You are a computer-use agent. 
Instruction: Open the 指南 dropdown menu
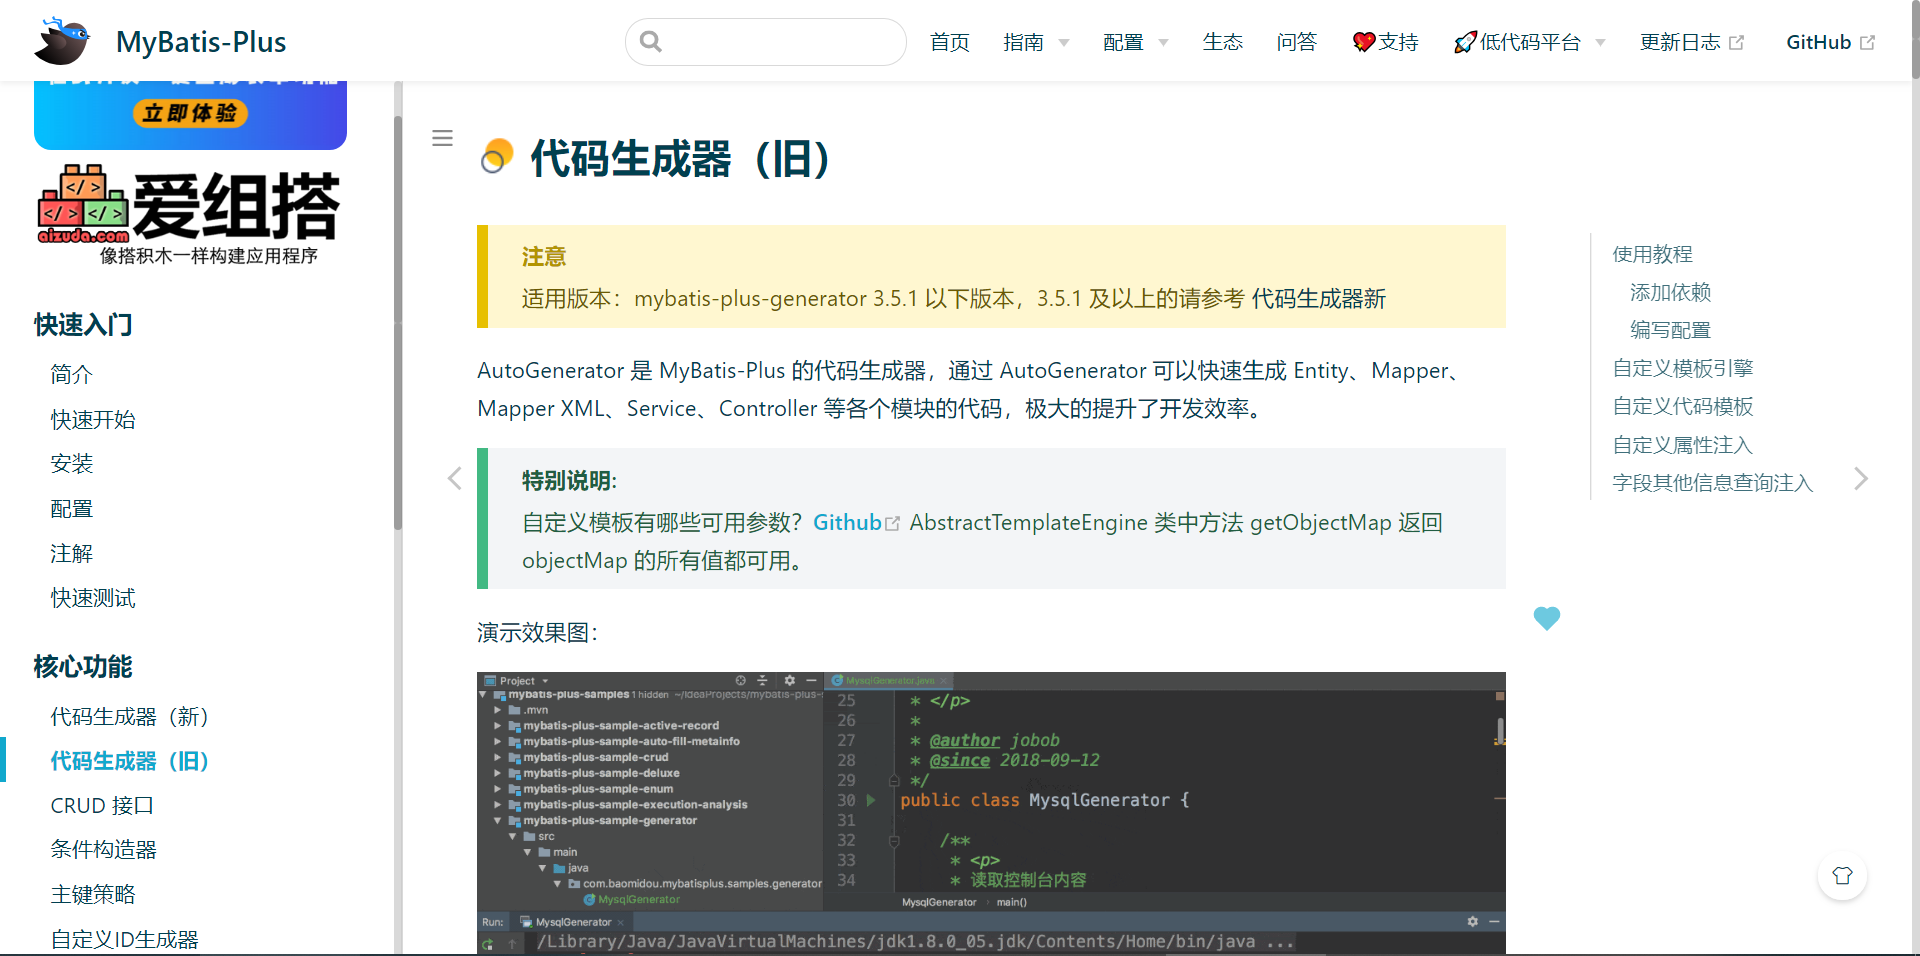click(1036, 42)
